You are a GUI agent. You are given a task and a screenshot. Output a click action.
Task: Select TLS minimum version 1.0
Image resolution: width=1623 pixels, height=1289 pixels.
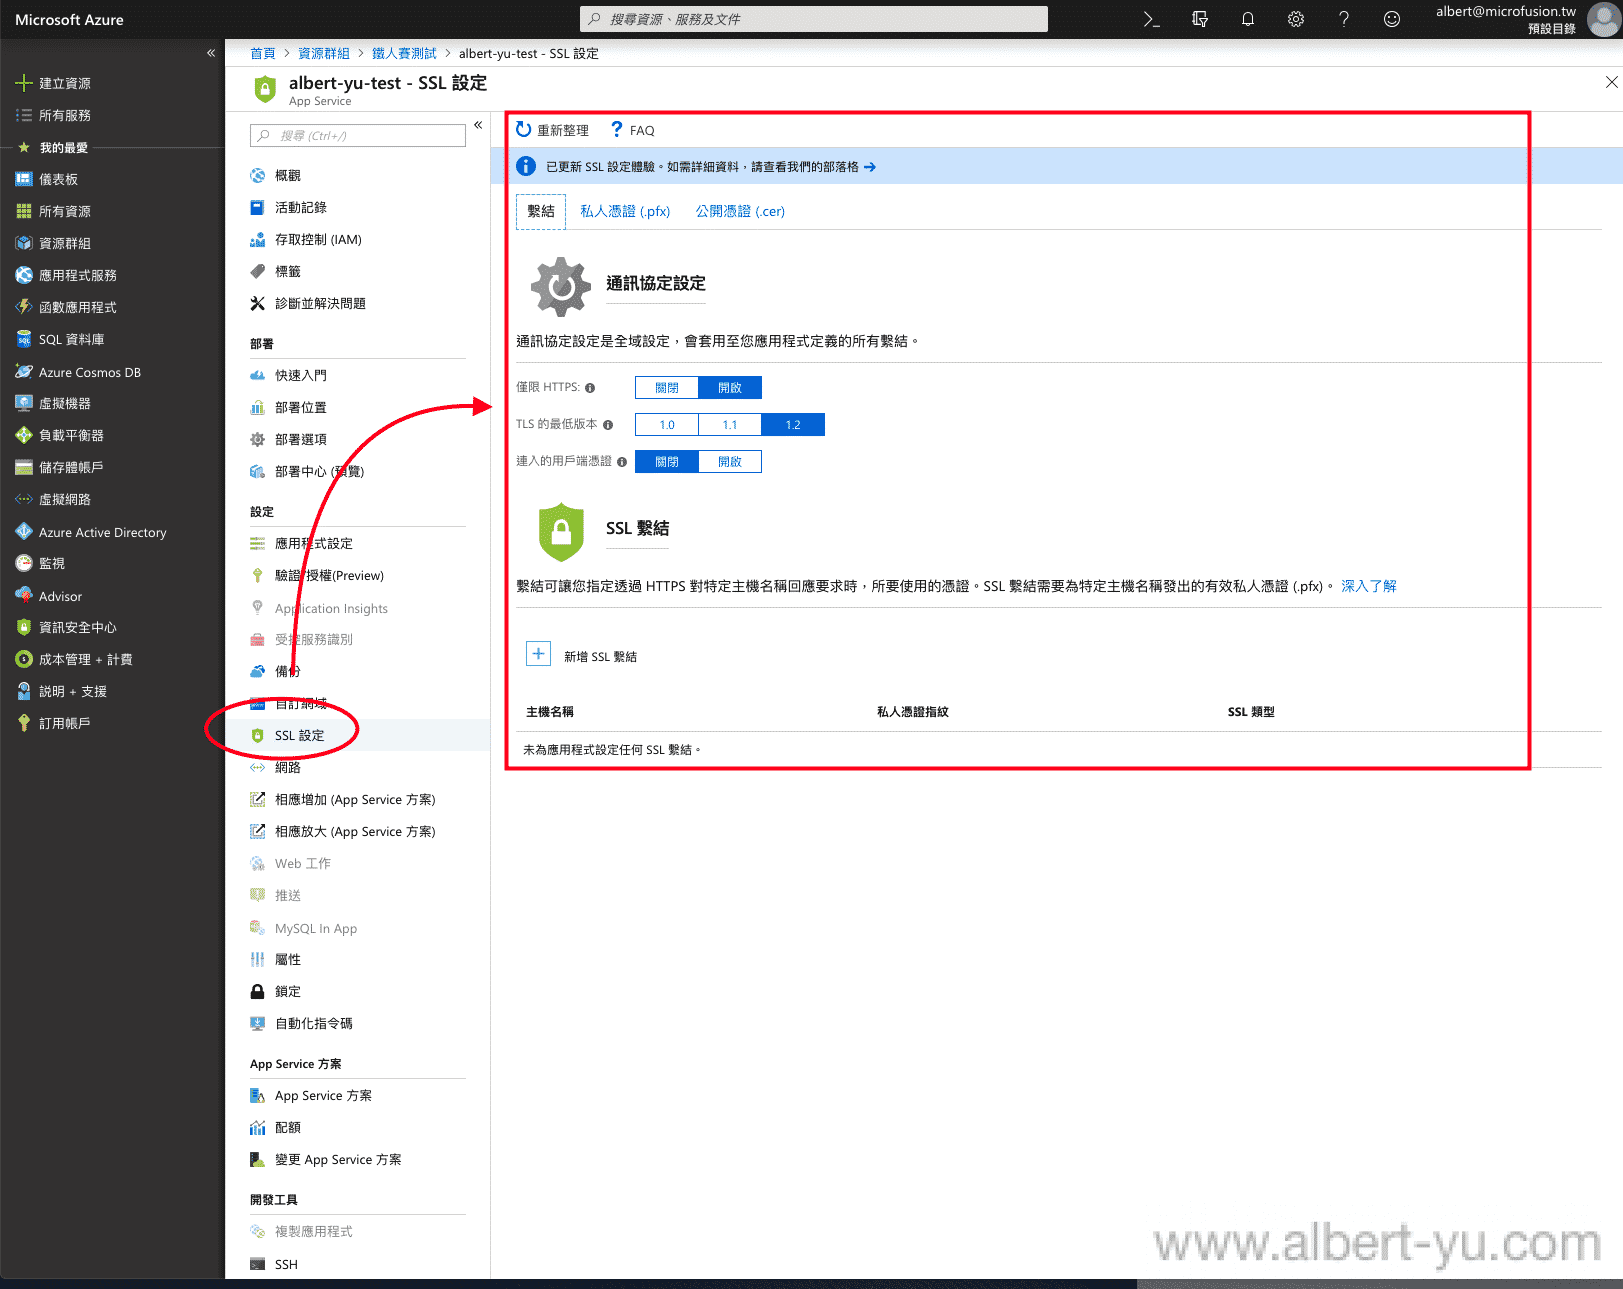(x=667, y=425)
